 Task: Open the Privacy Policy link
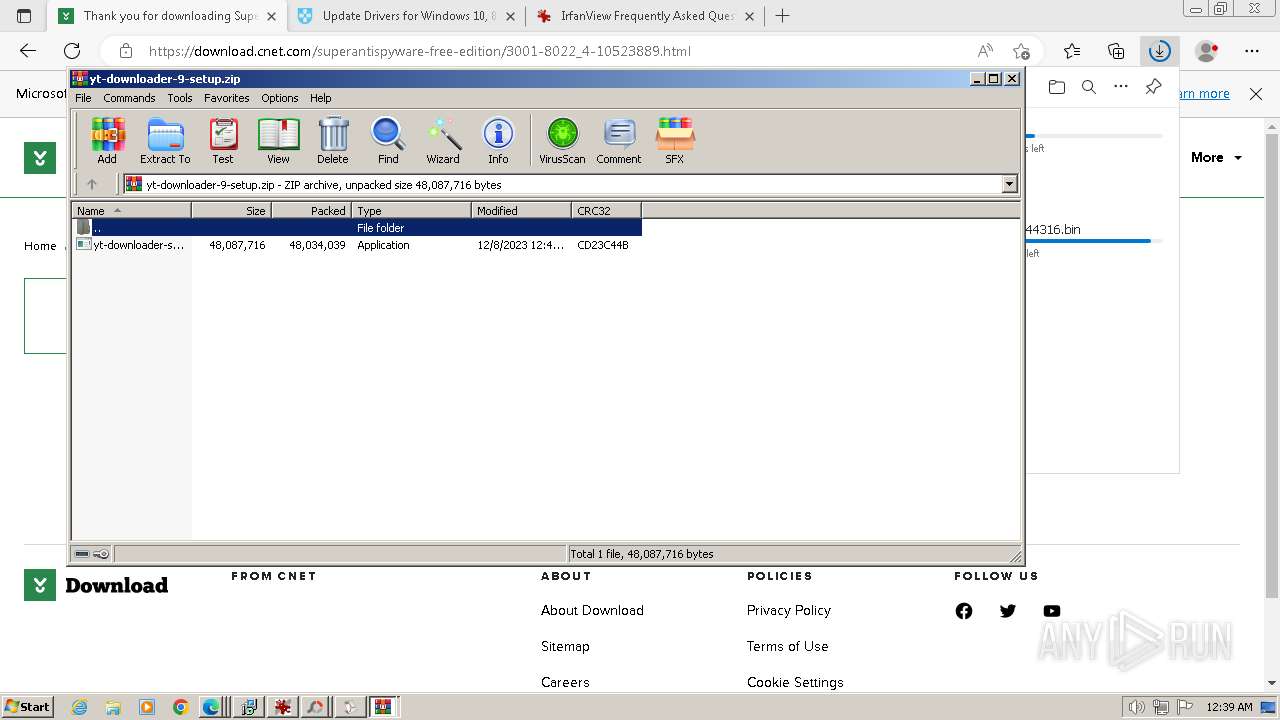click(x=788, y=610)
